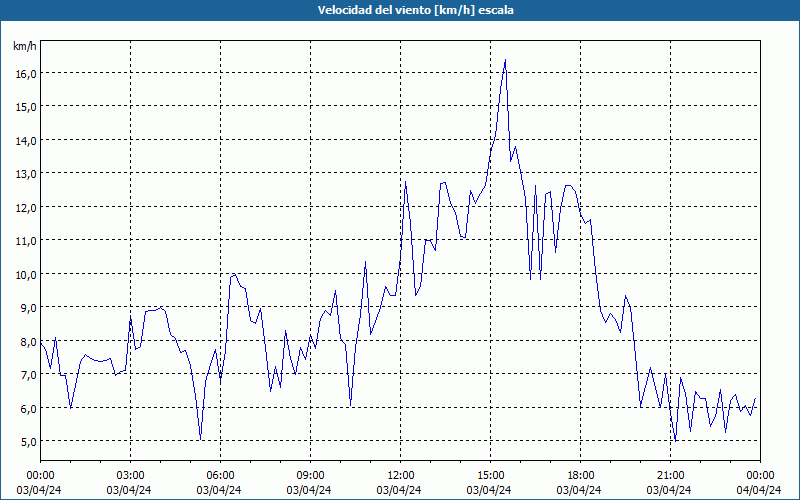Click the "03/04/24" date under 12:00
Viewport: 800px width, 500px height.
coord(399,490)
